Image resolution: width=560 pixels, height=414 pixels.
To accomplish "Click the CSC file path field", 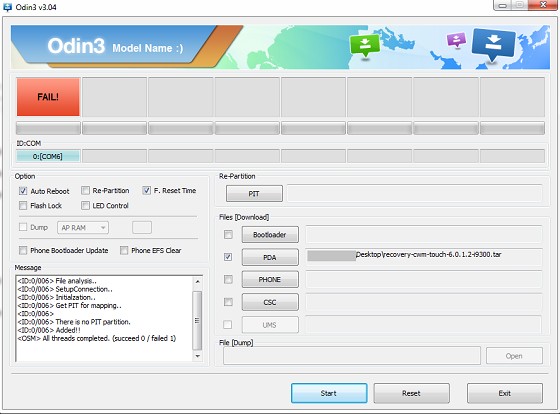I will [x=424, y=302].
